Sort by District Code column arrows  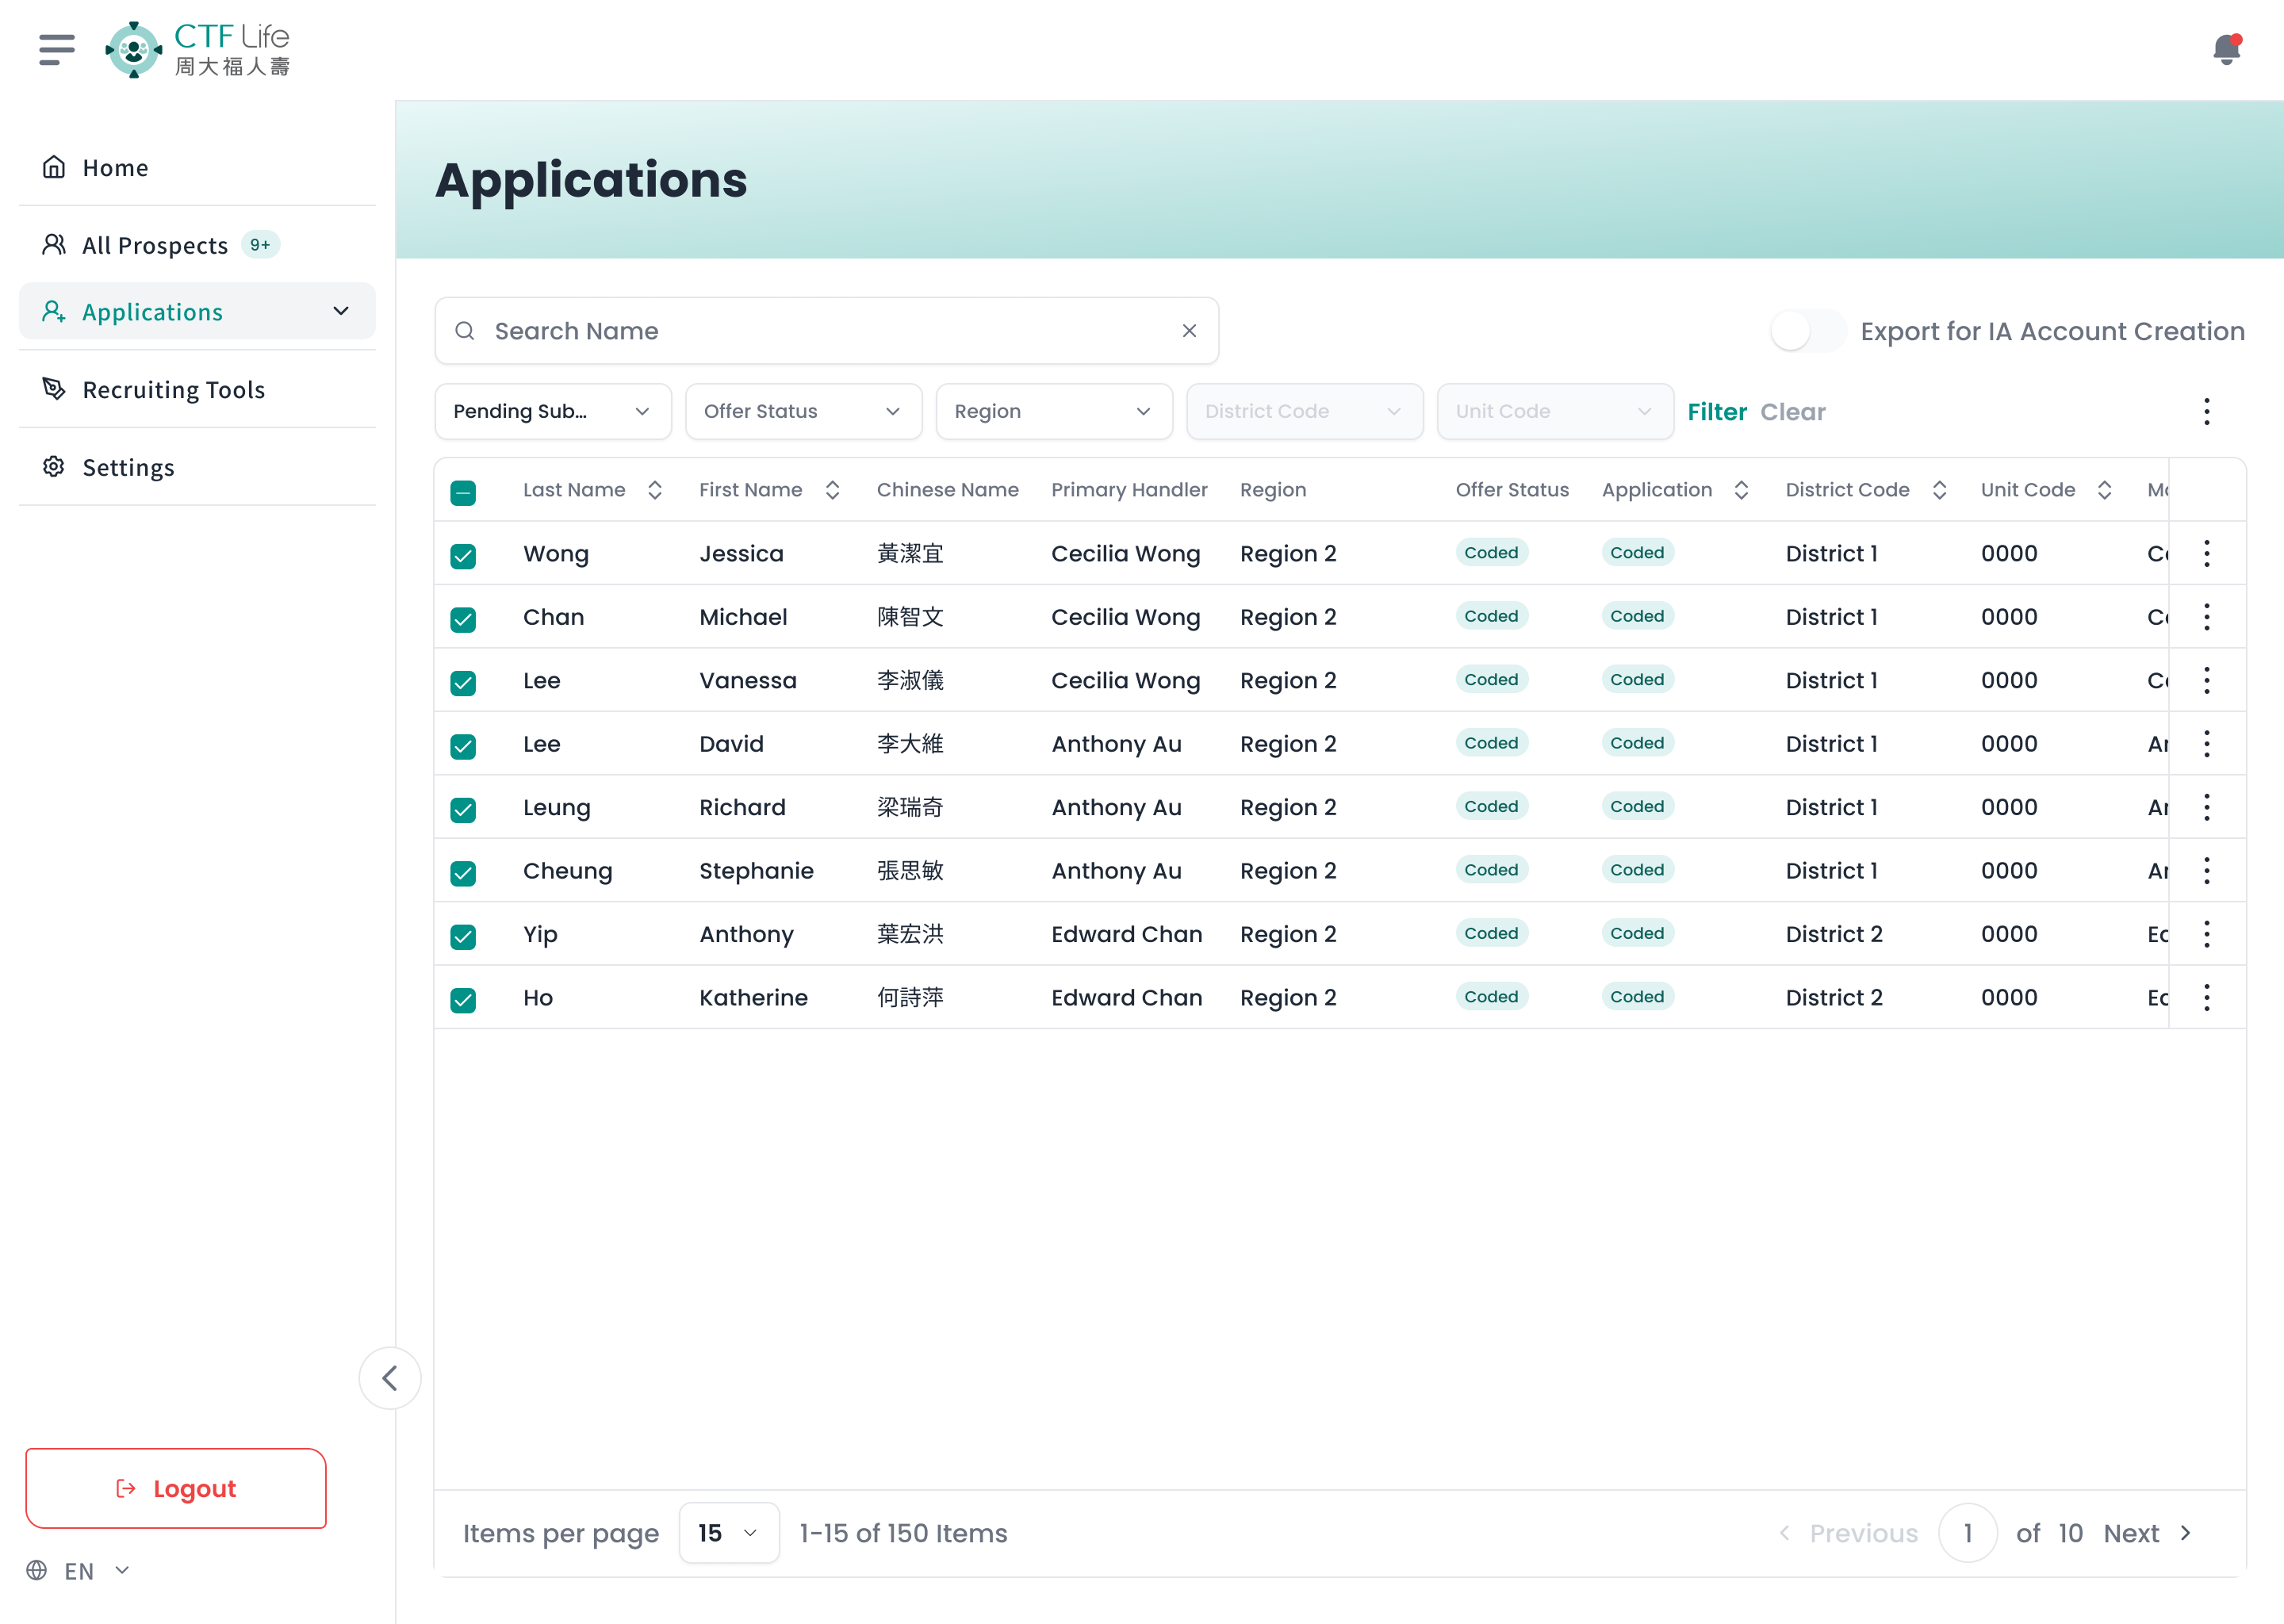coord(1939,490)
